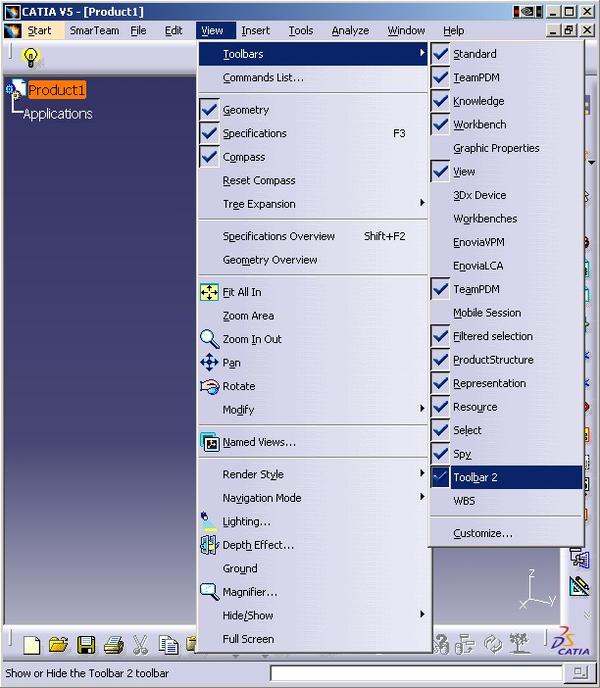600x688 pixels.
Task: Choose Fit All In from View menu
Action: point(313,292)
